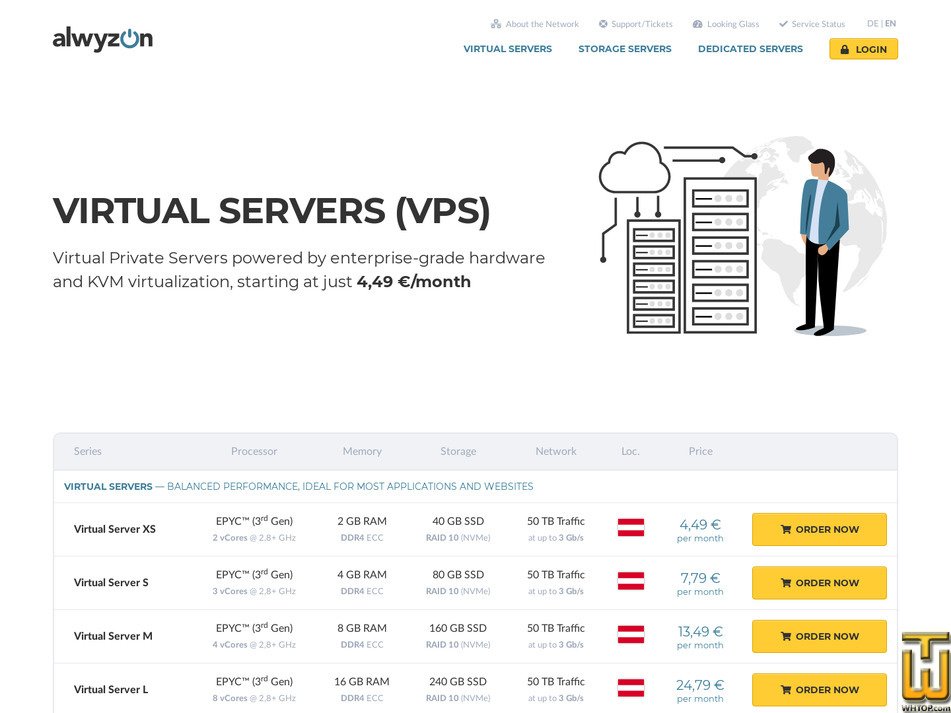This screenshot has width=951, height=713.
Task: Click the cart icon on Virtual Server S order button
Action: (x=785, y=582)
